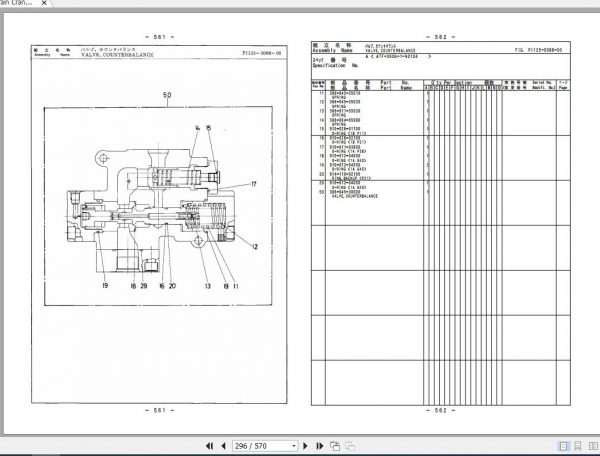Click the greyed-out next view icon
The width and height of the screenshot is (600, 456).
pyautogui.click(x=350, y=446)
